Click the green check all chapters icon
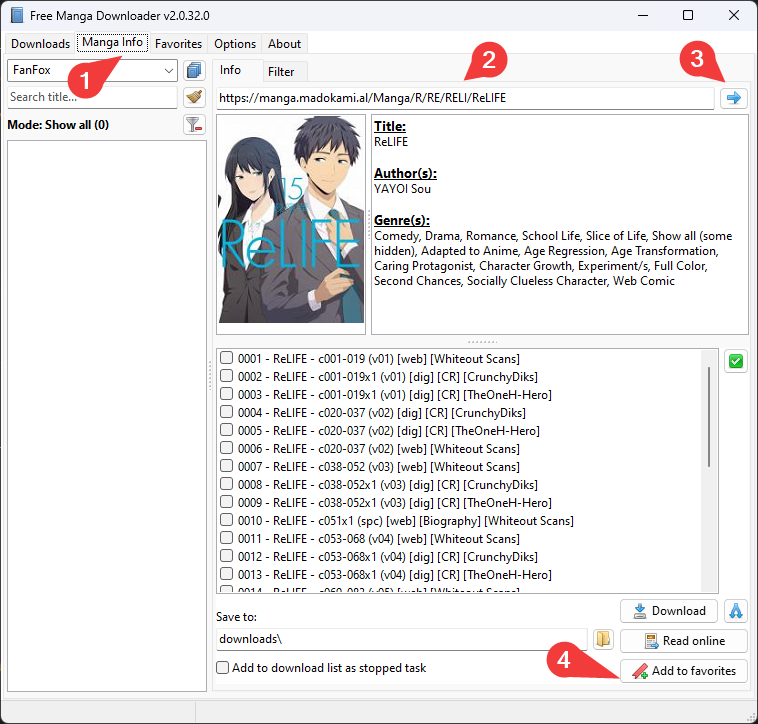 [x=736, y=361]
